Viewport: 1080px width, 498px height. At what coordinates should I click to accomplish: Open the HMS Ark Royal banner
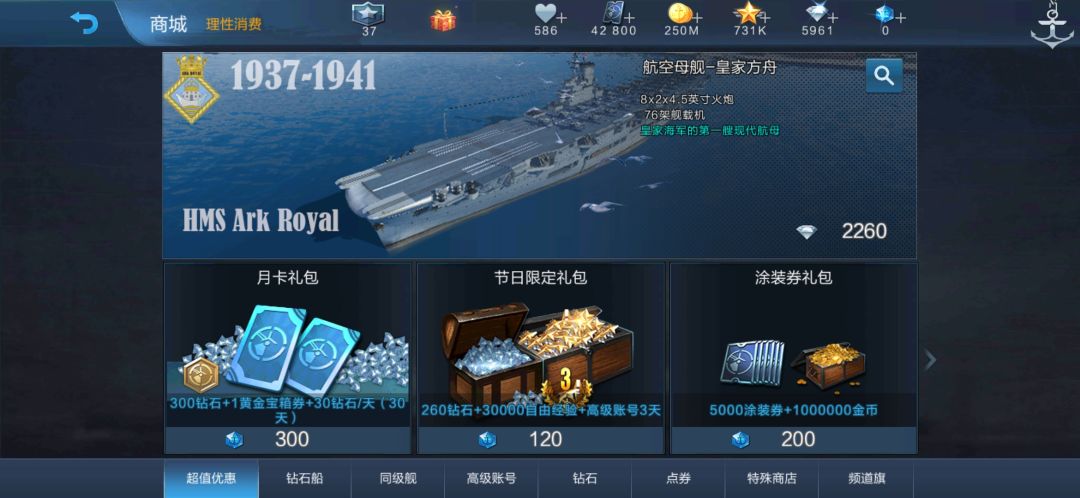[539, 155]
